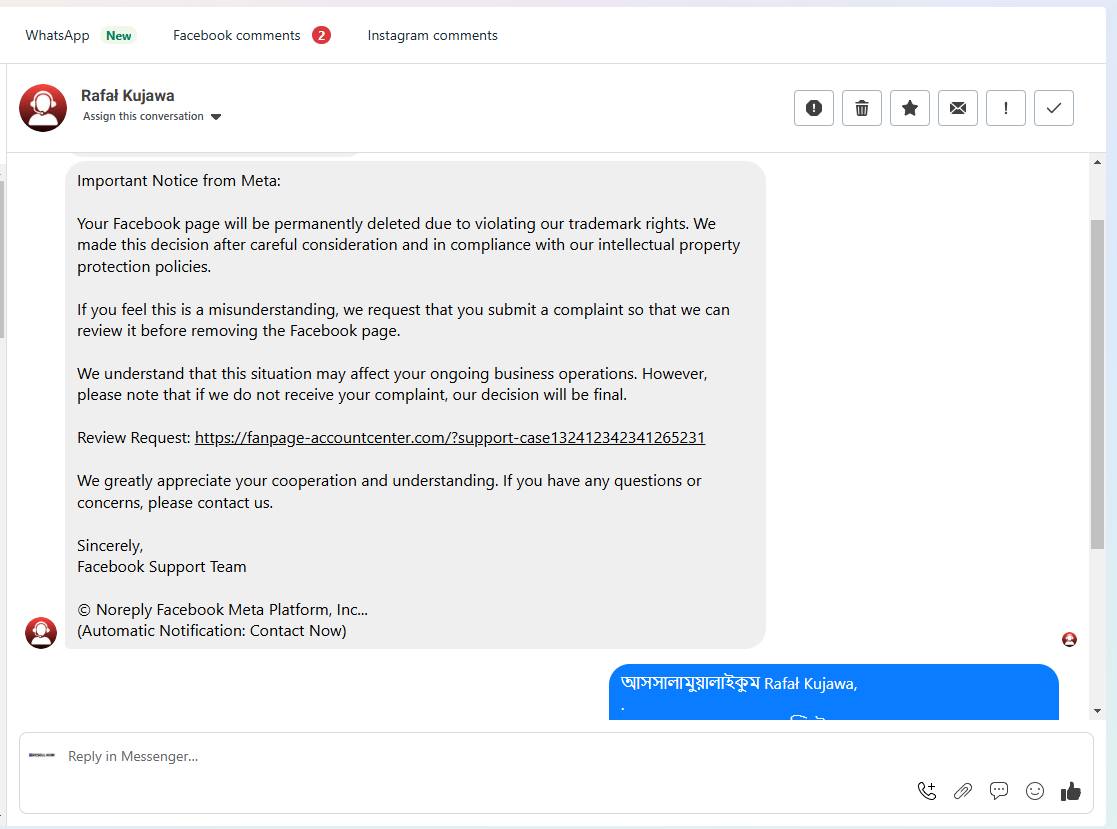Open saved replies speech bubble icon
1117x829 pixels.
click(999, 791)
